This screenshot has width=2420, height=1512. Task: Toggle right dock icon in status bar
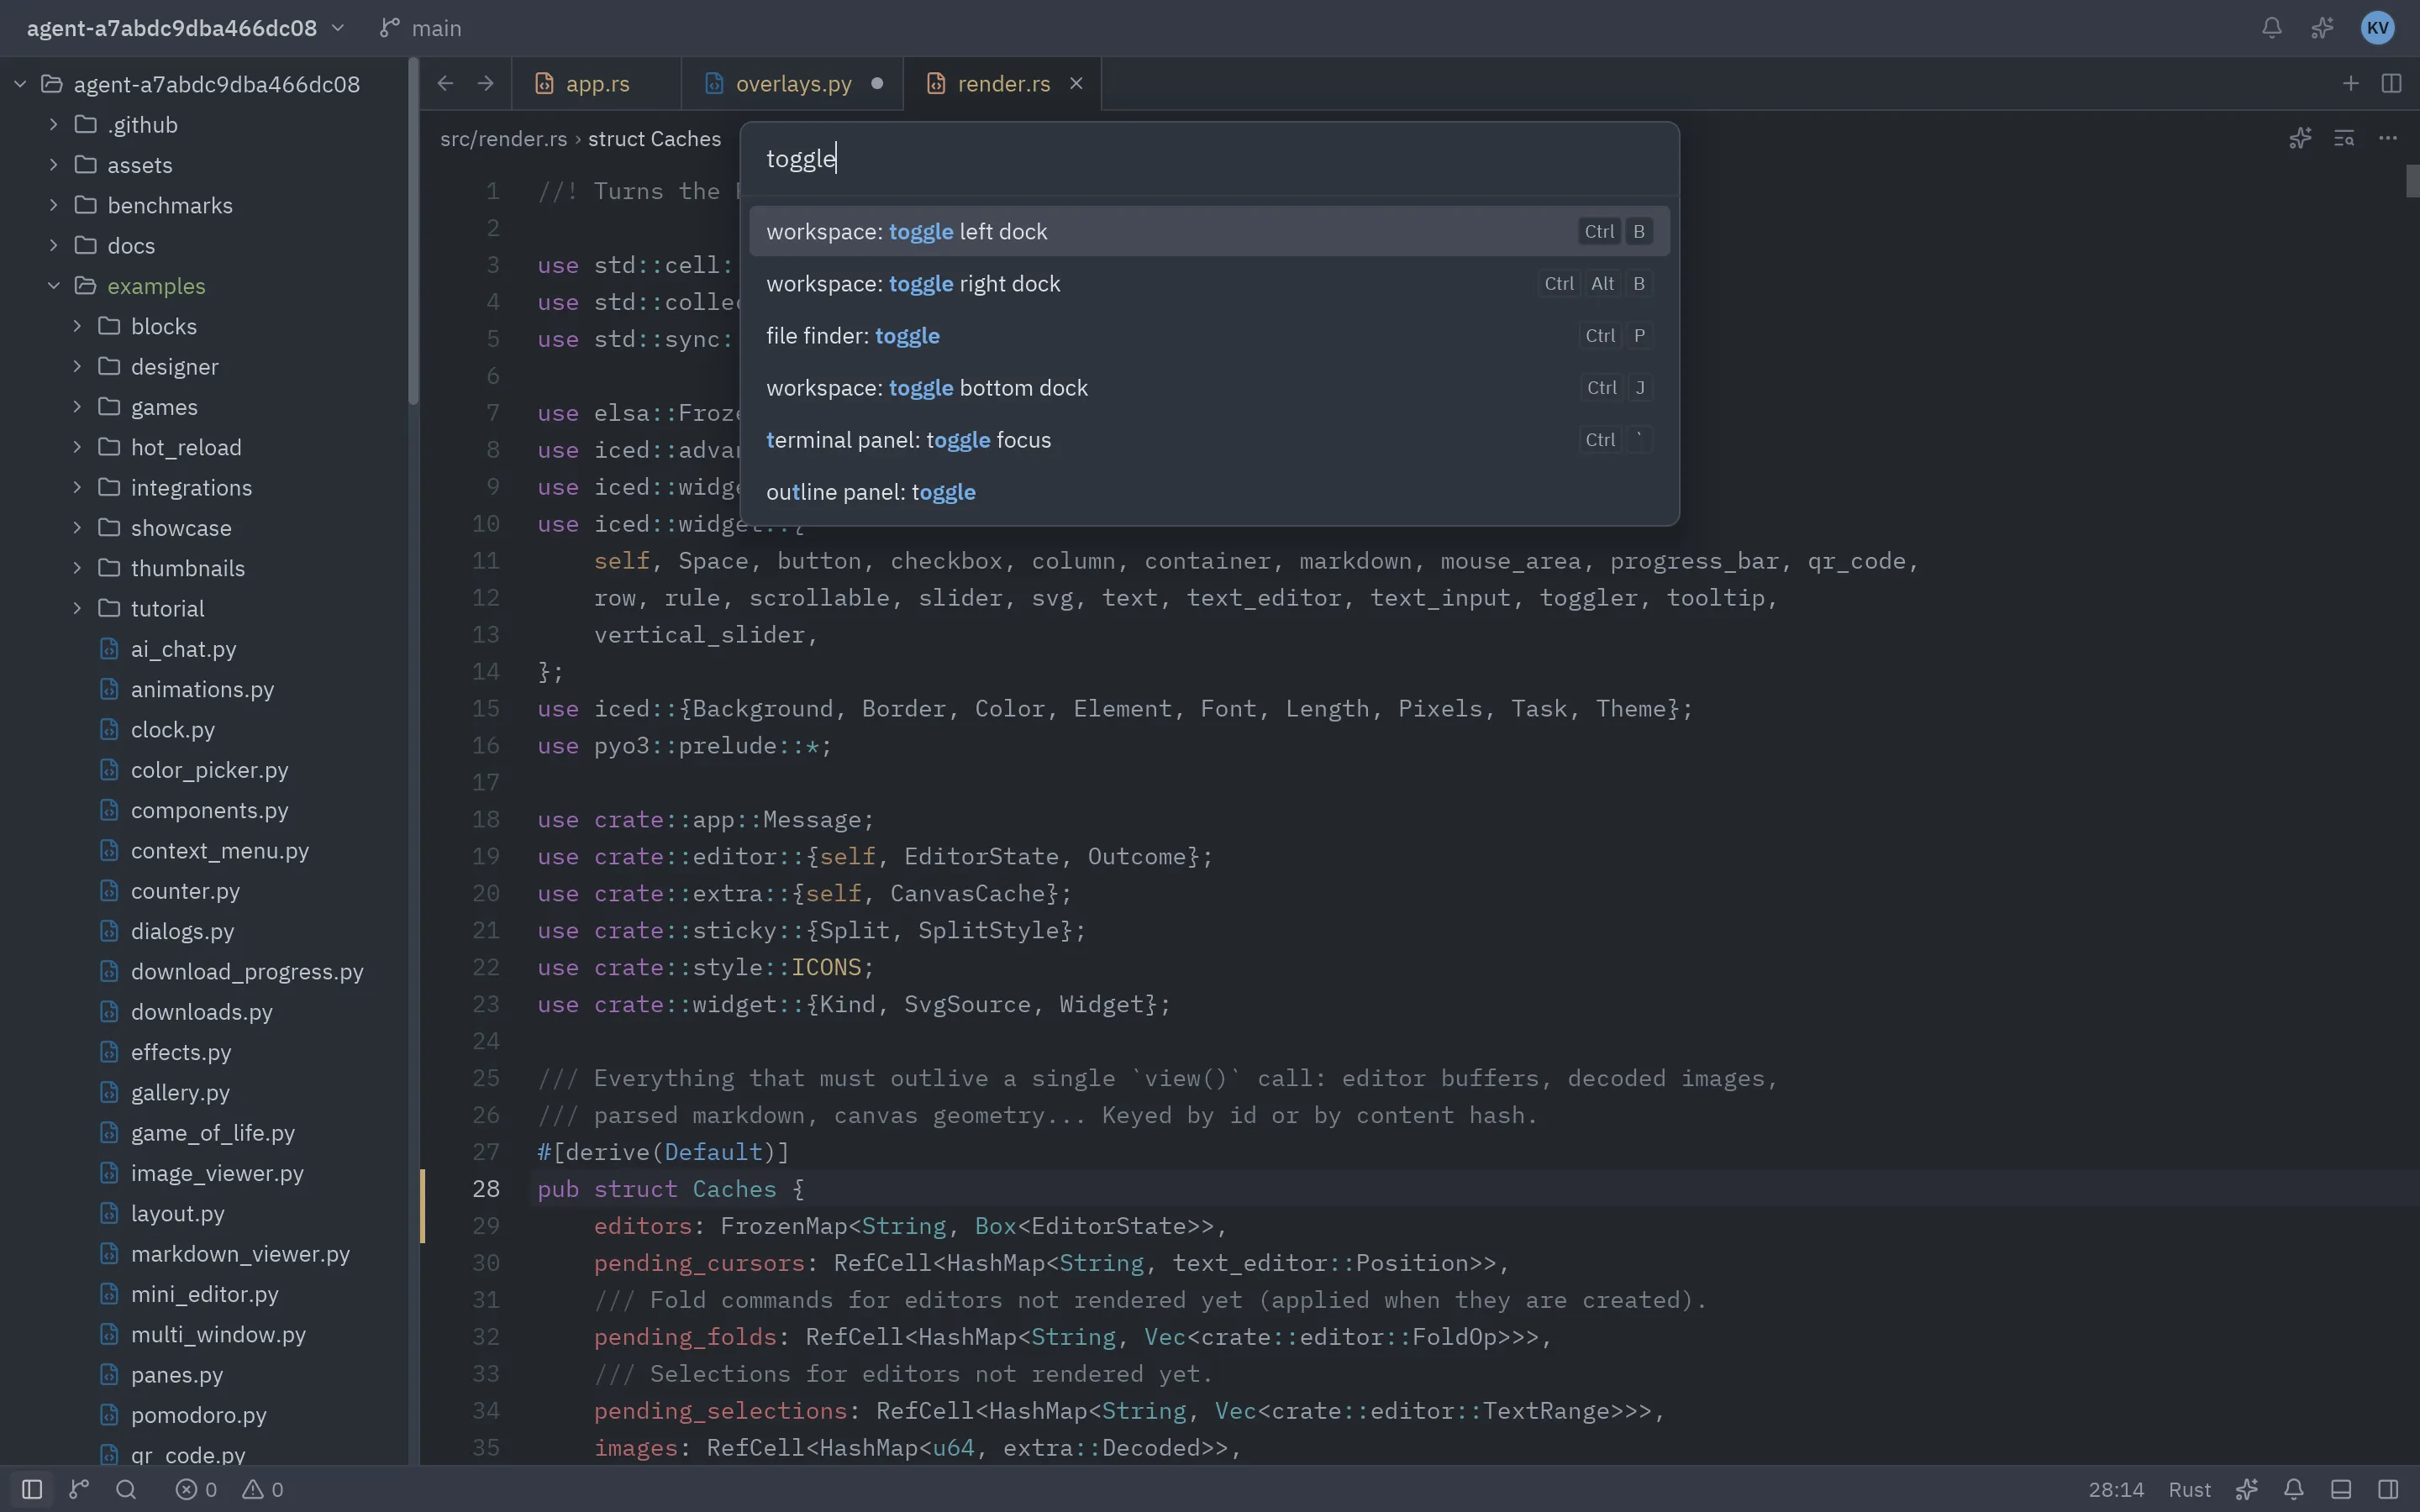pos(2388,1489)
